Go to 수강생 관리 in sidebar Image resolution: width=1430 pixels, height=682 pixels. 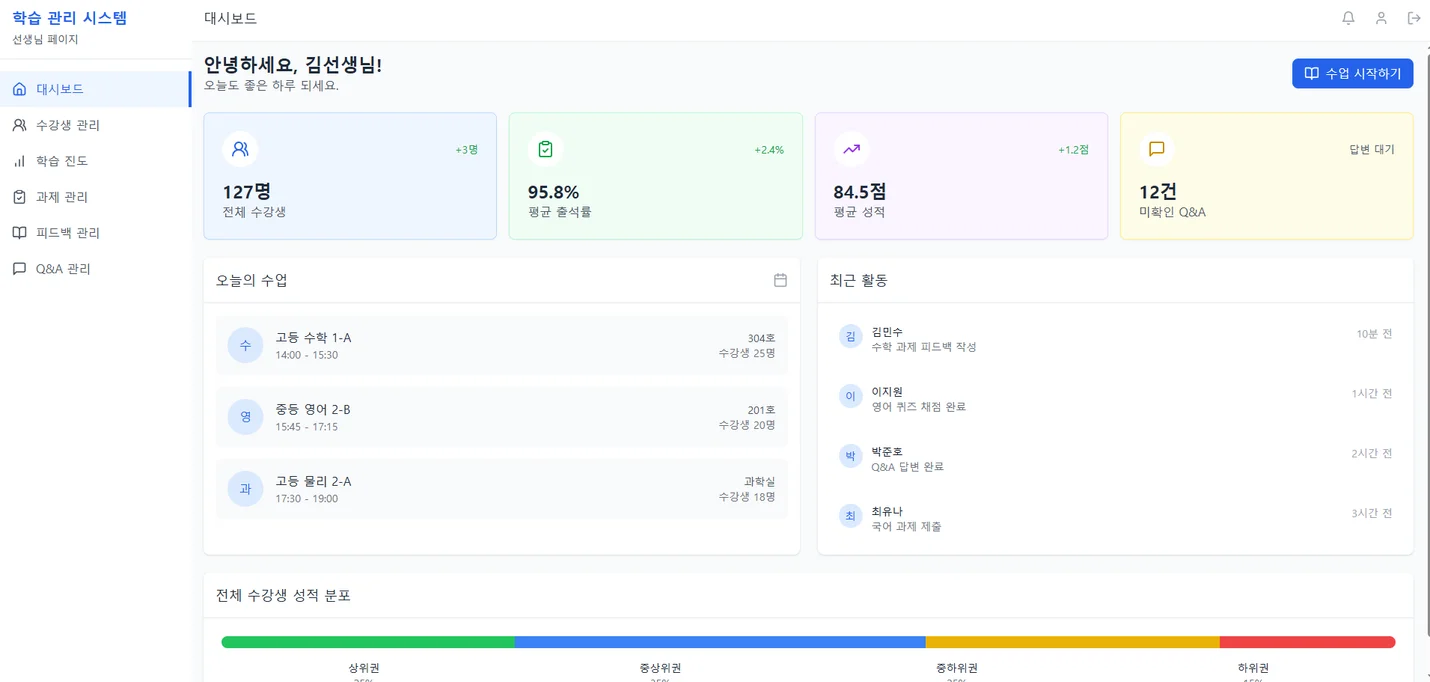point(95,125)
